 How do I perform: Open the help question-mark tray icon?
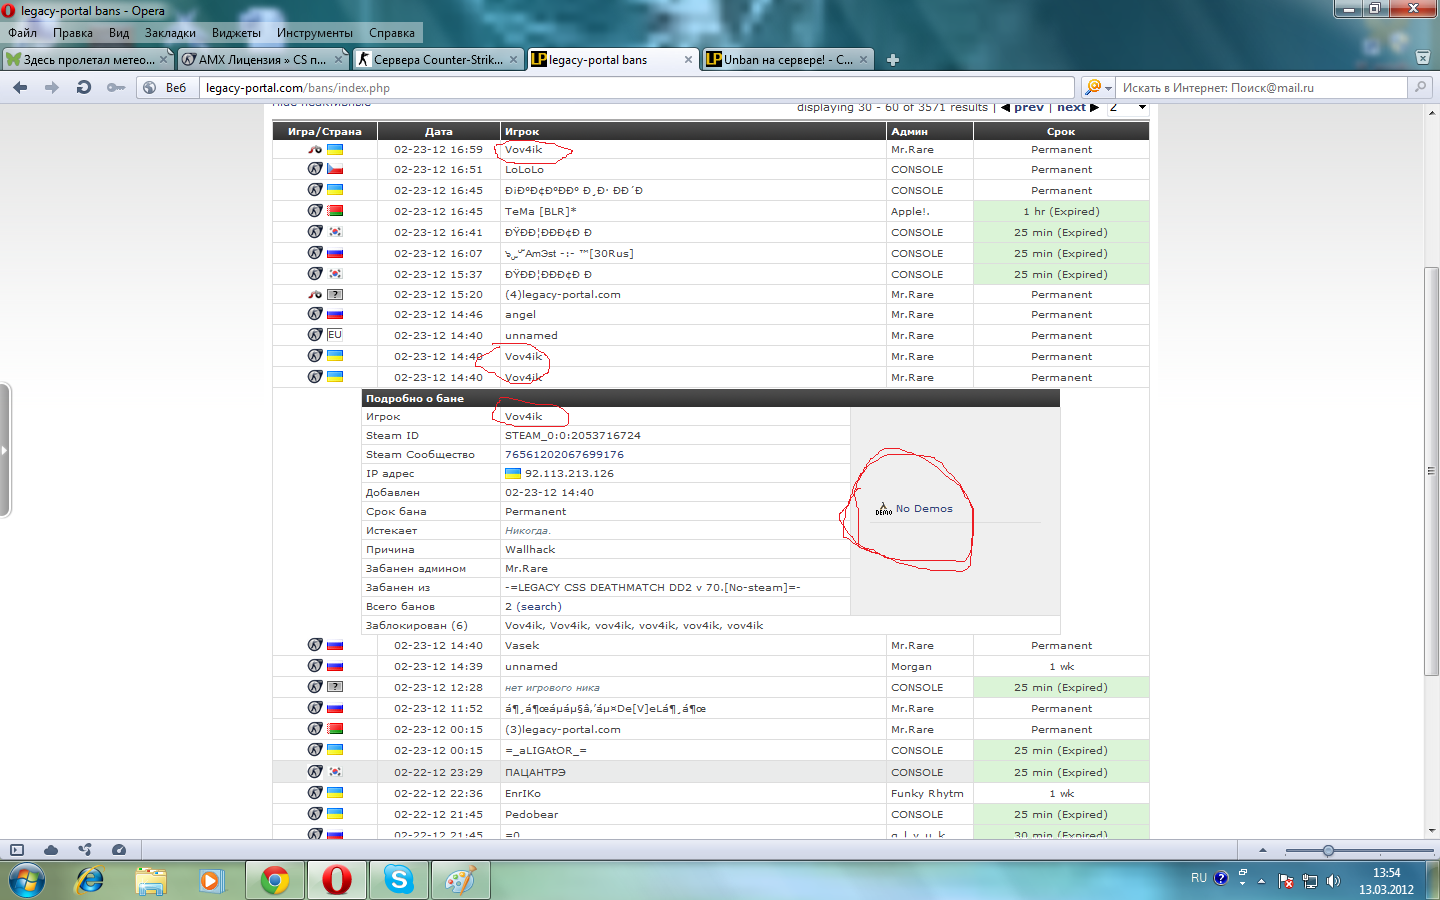point(1221,878)
